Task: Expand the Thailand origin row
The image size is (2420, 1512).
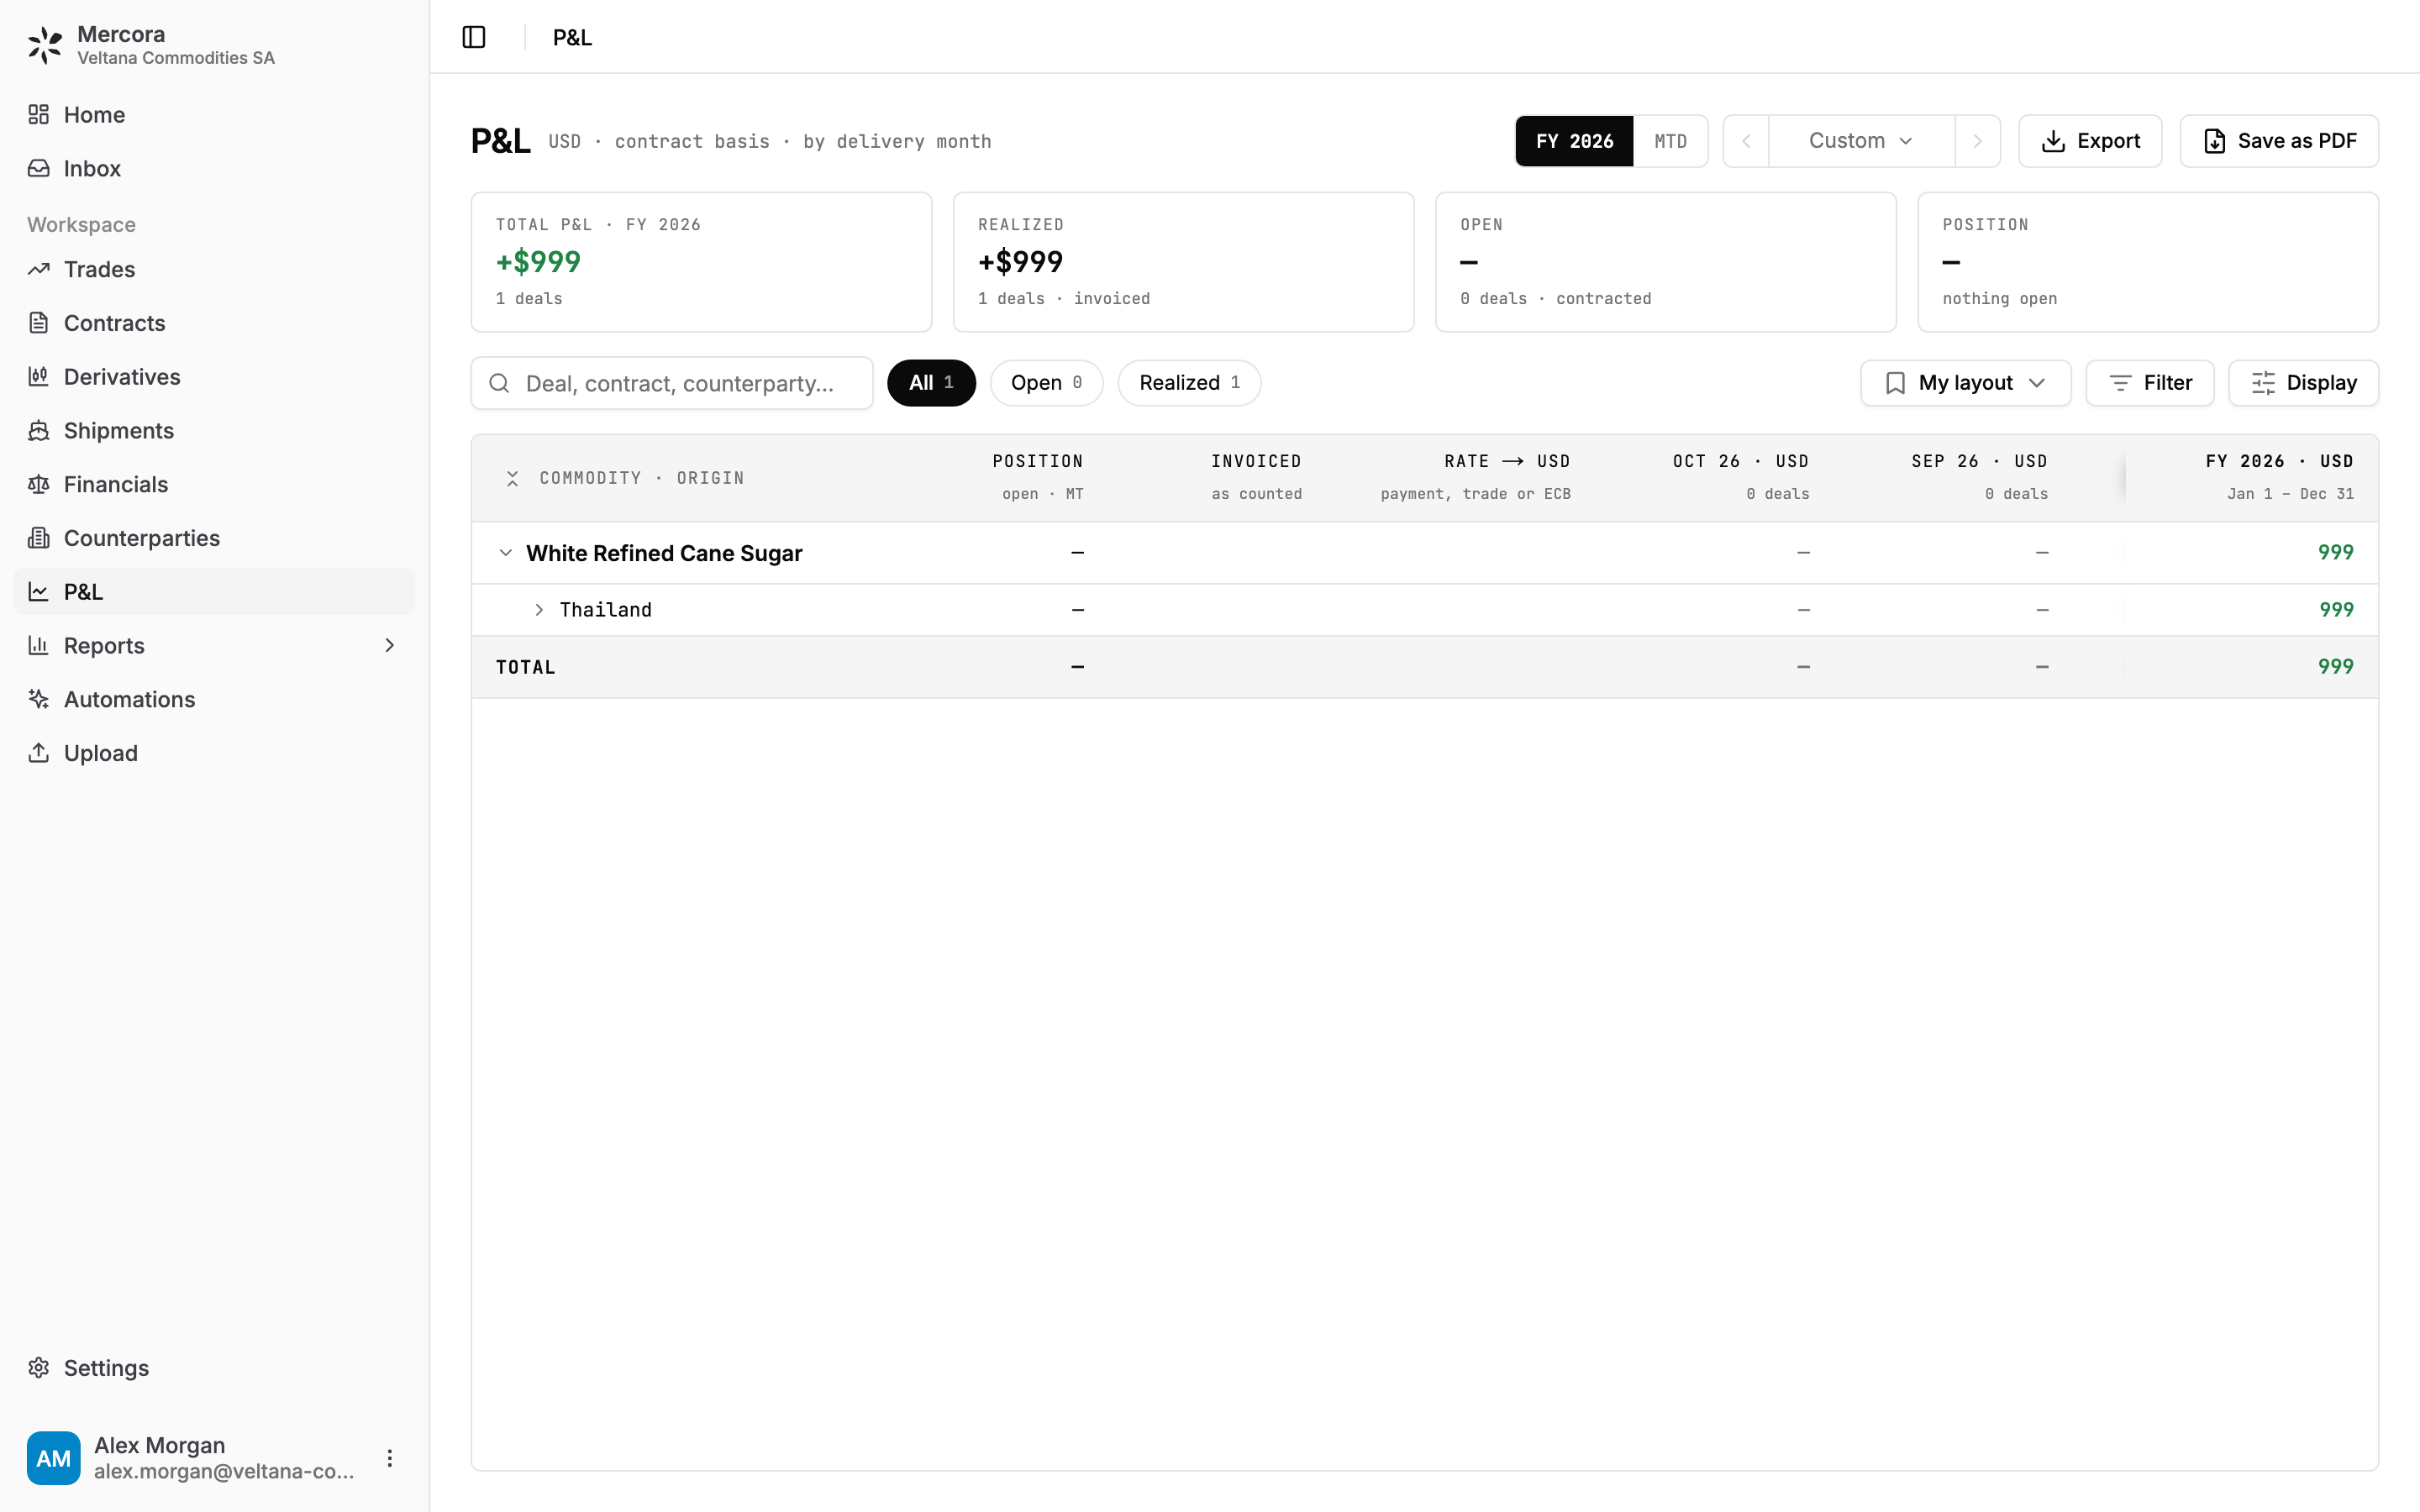Action: click(x=539, y=610)
